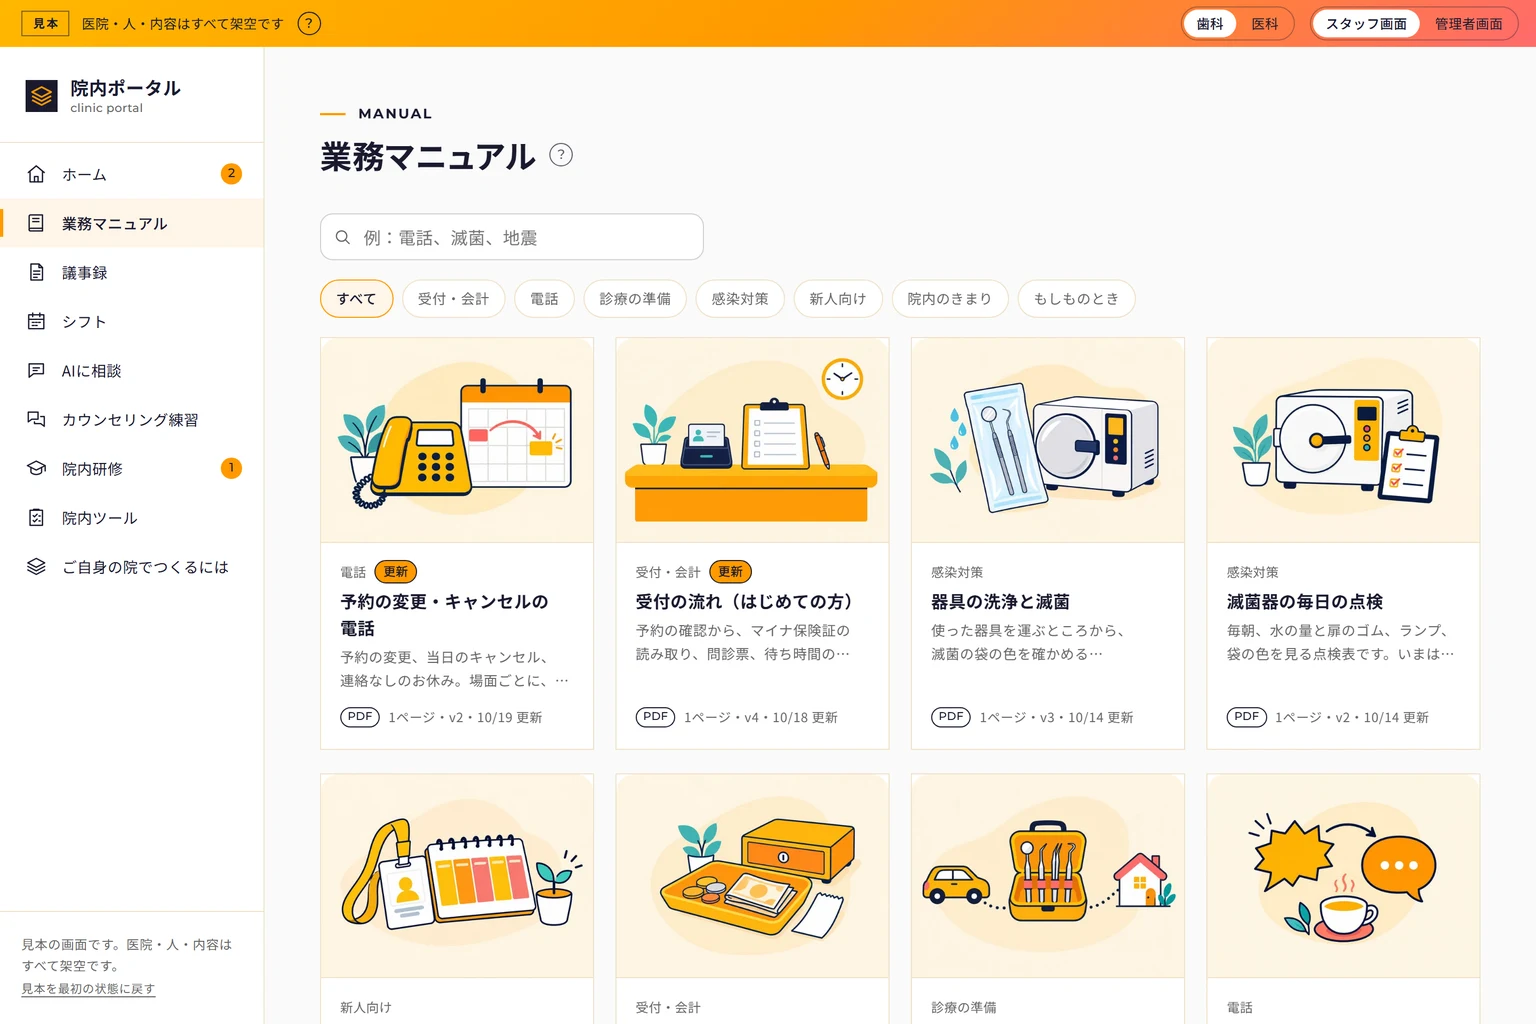Image resolution: width=1536 pixels, height=1024 pixels.
Task: Click the badge 1 on 院内研修
Action: pyautogui.click(x=231, y=468)
